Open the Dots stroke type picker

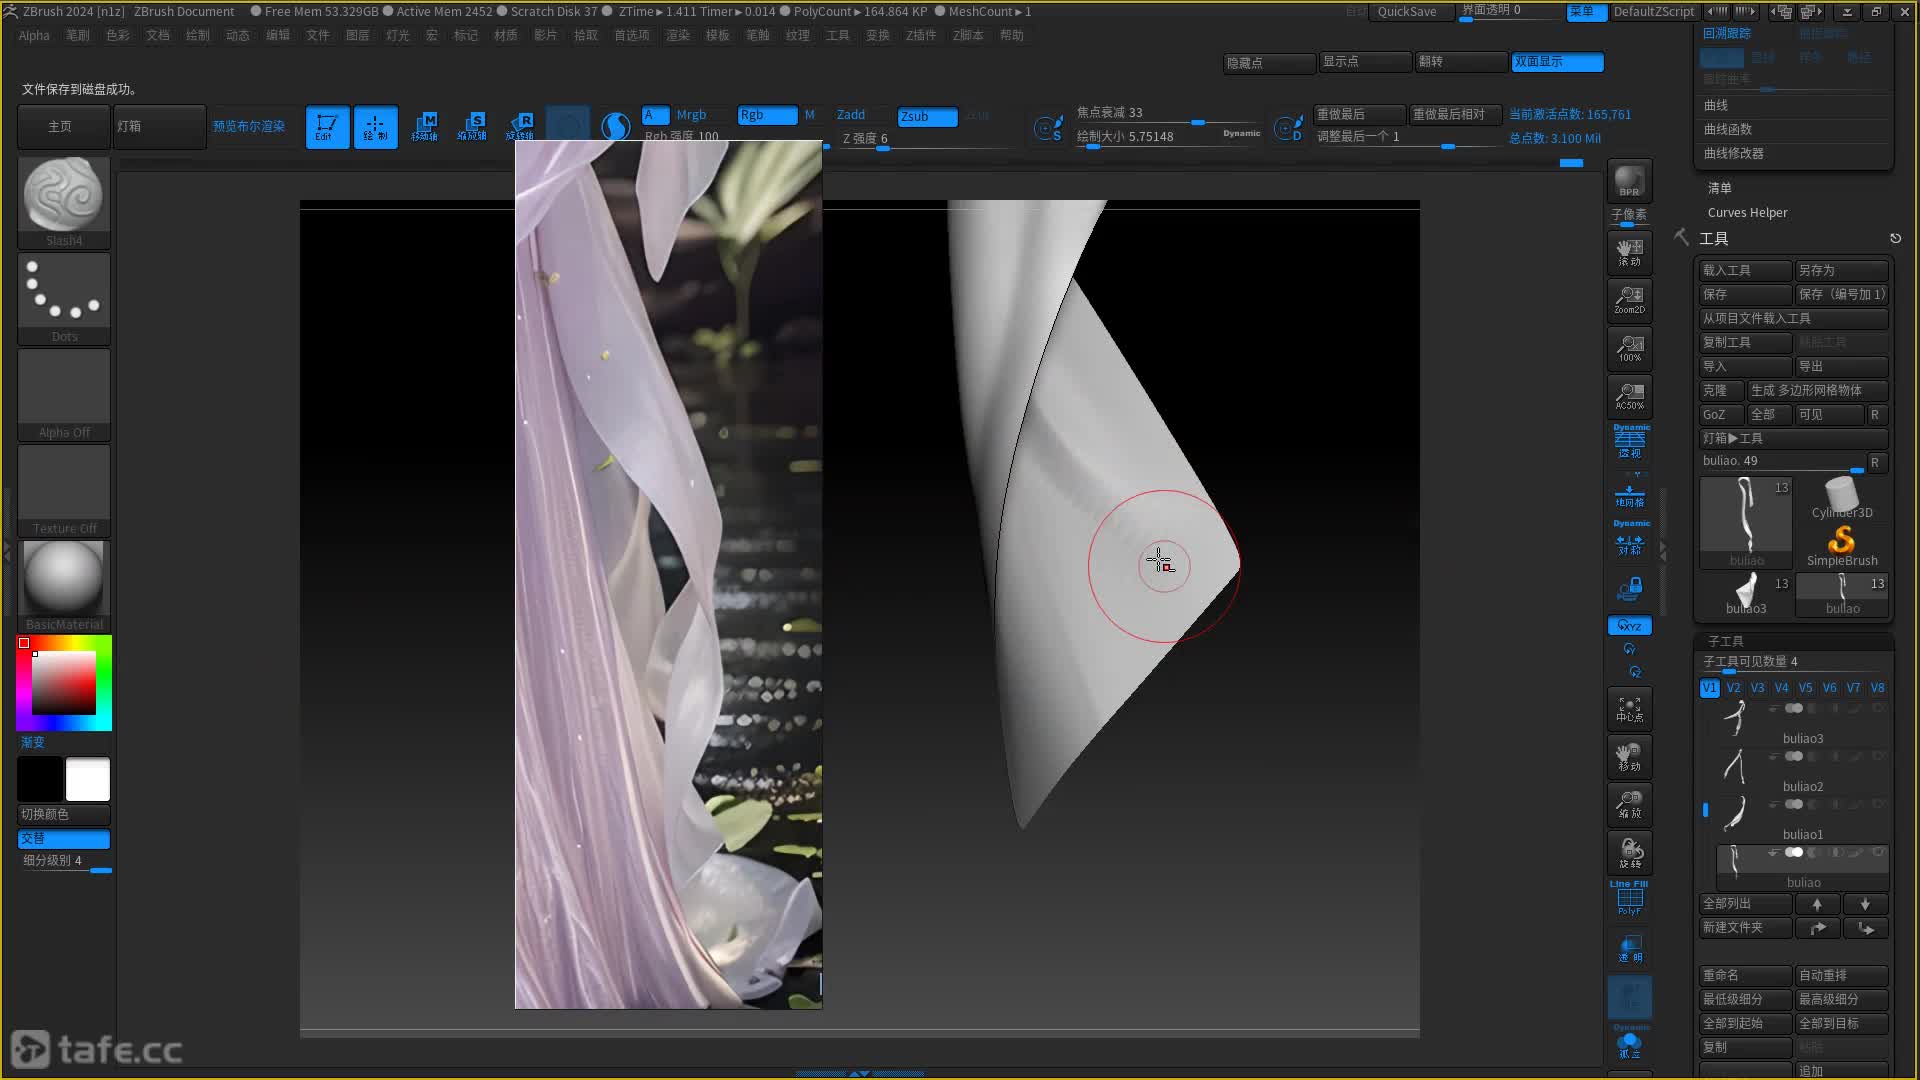[64, 299]
